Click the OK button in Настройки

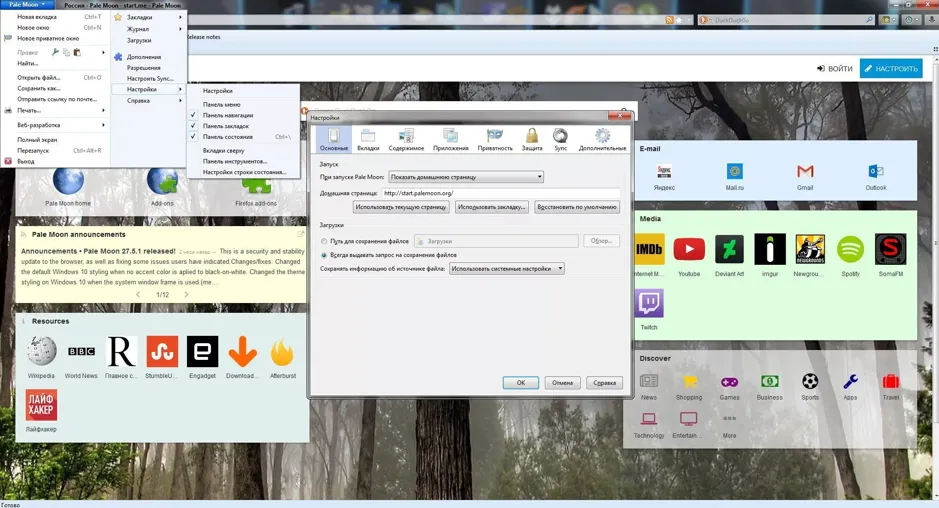tap(520, 383)
